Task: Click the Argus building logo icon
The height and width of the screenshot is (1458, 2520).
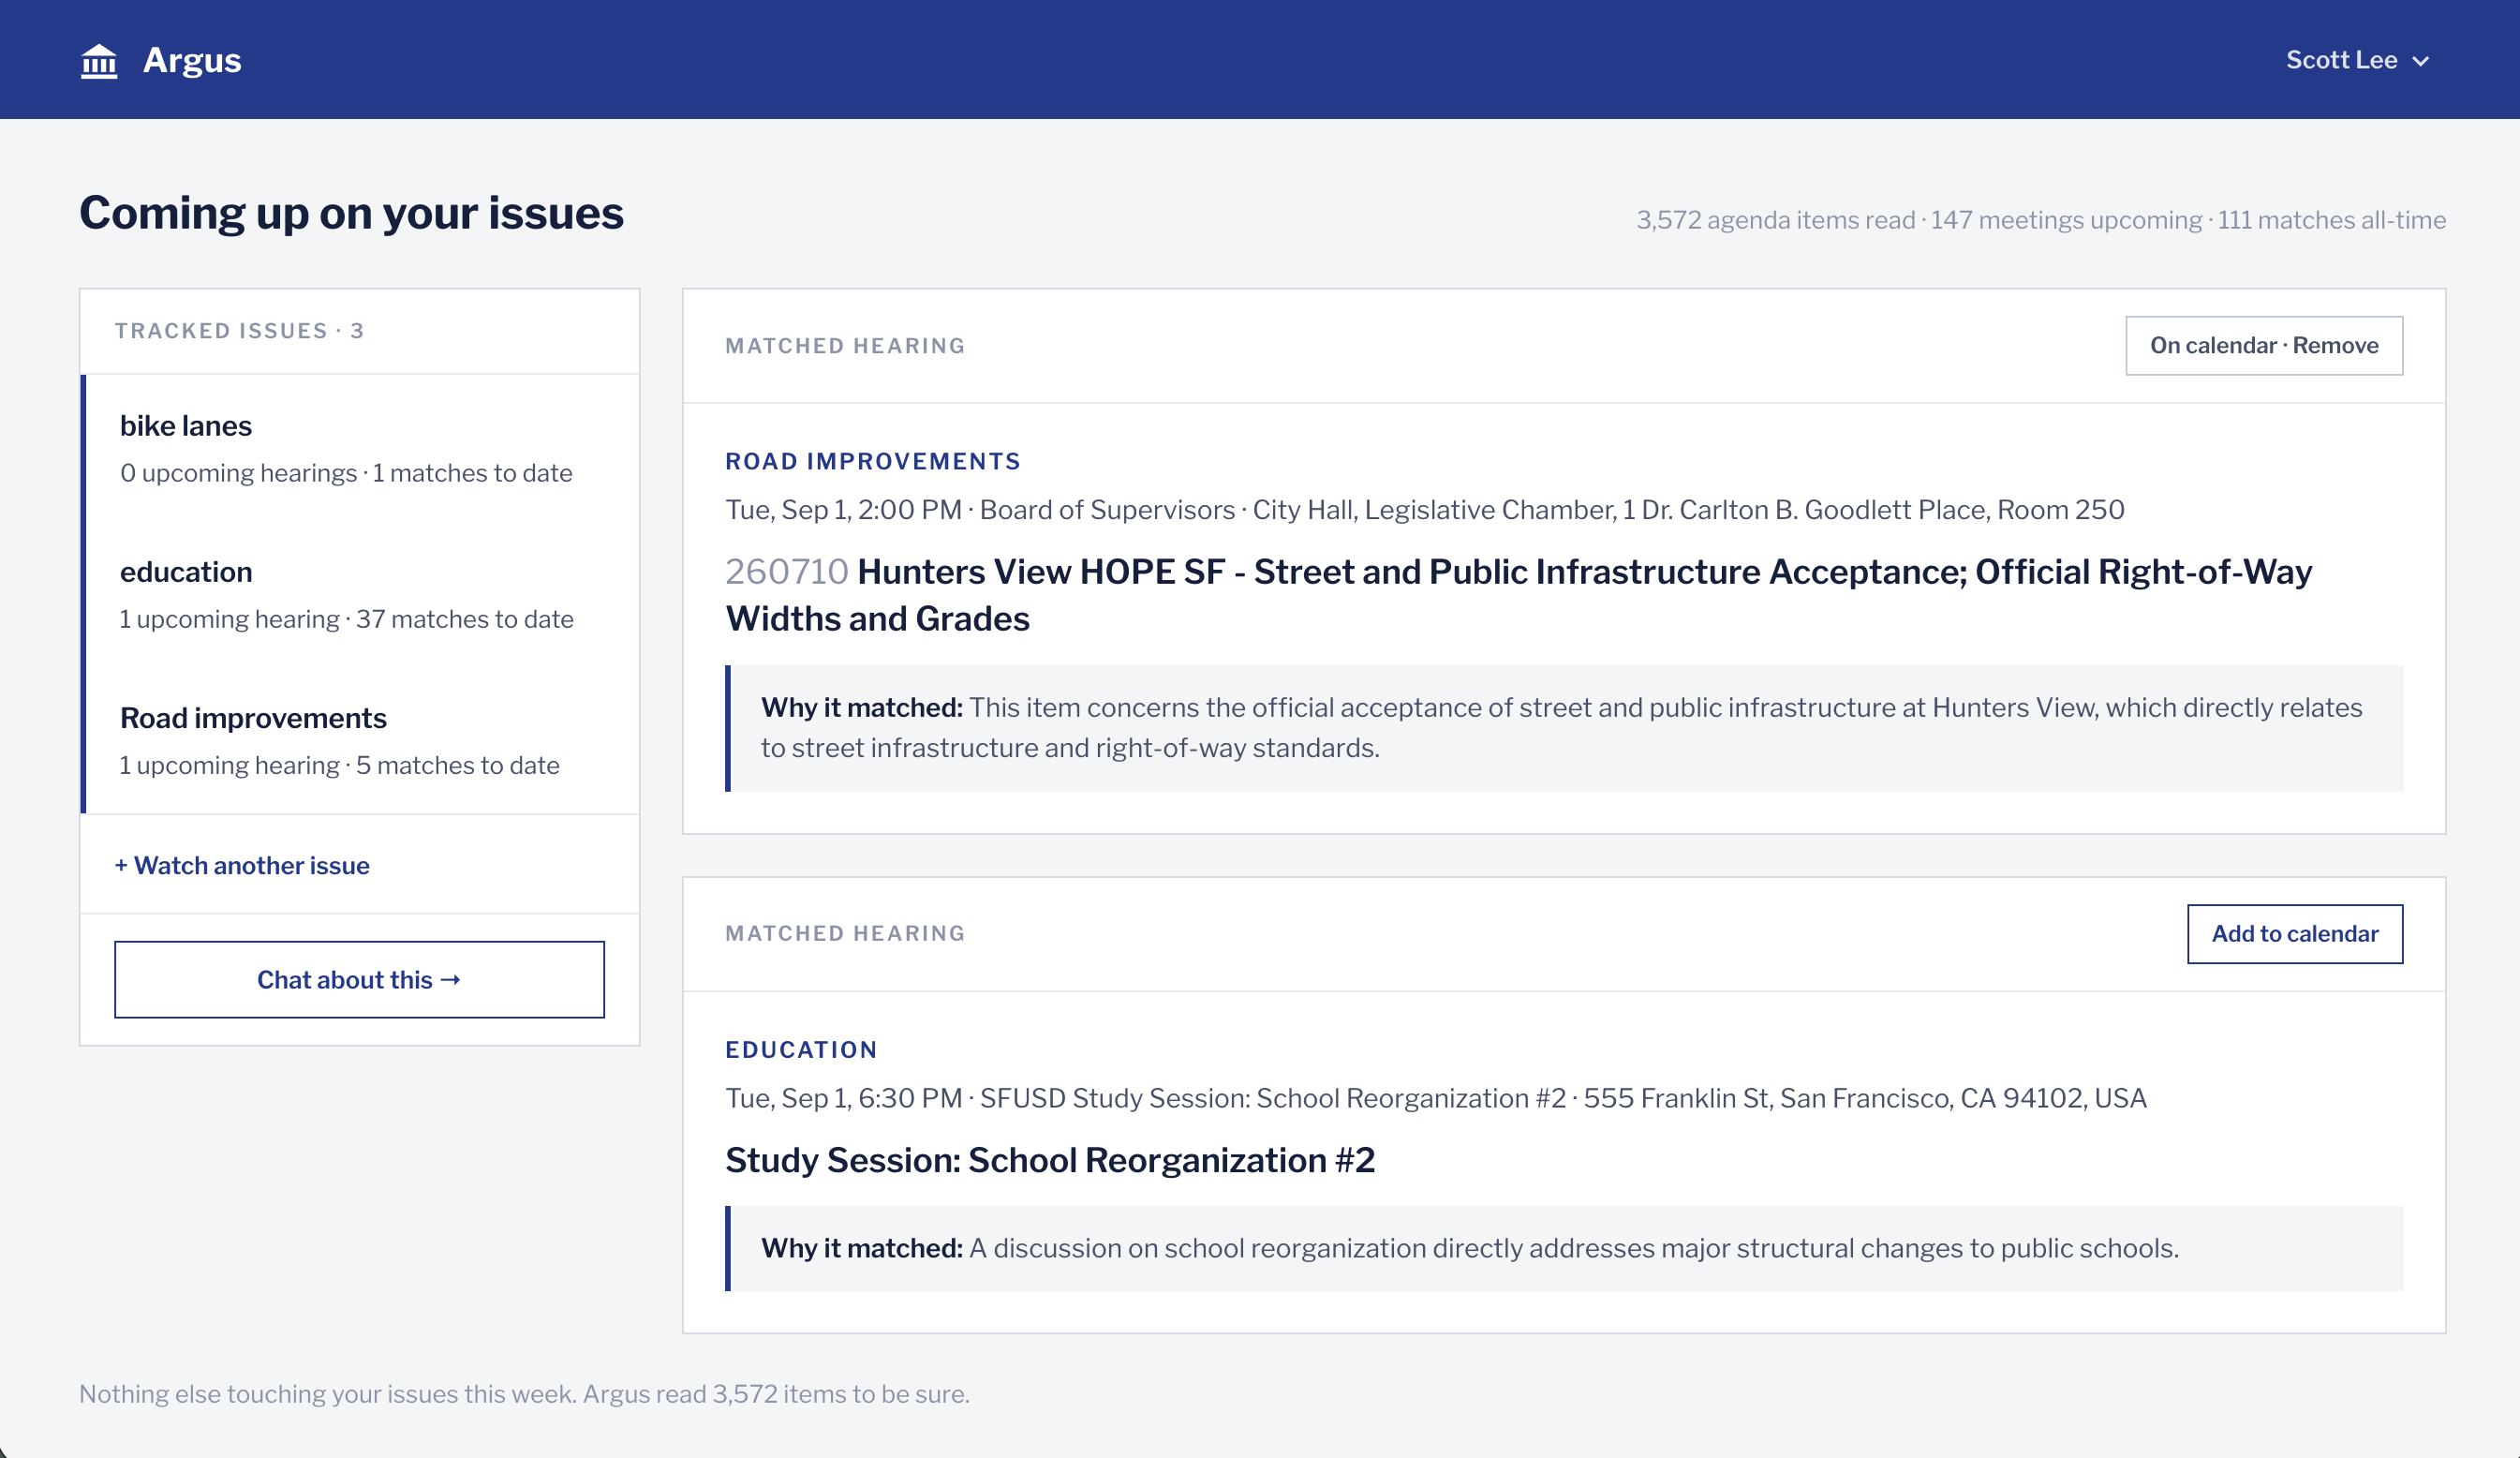Action: tap(99, 61)
